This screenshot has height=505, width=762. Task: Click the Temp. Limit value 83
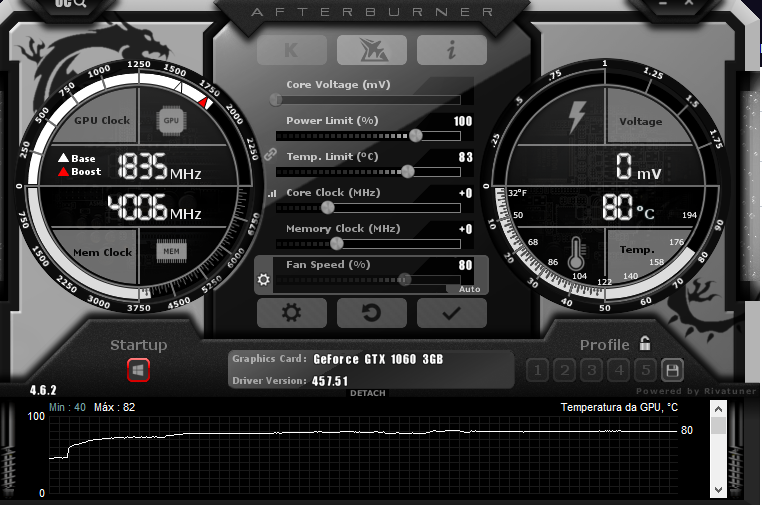[466, 157]
